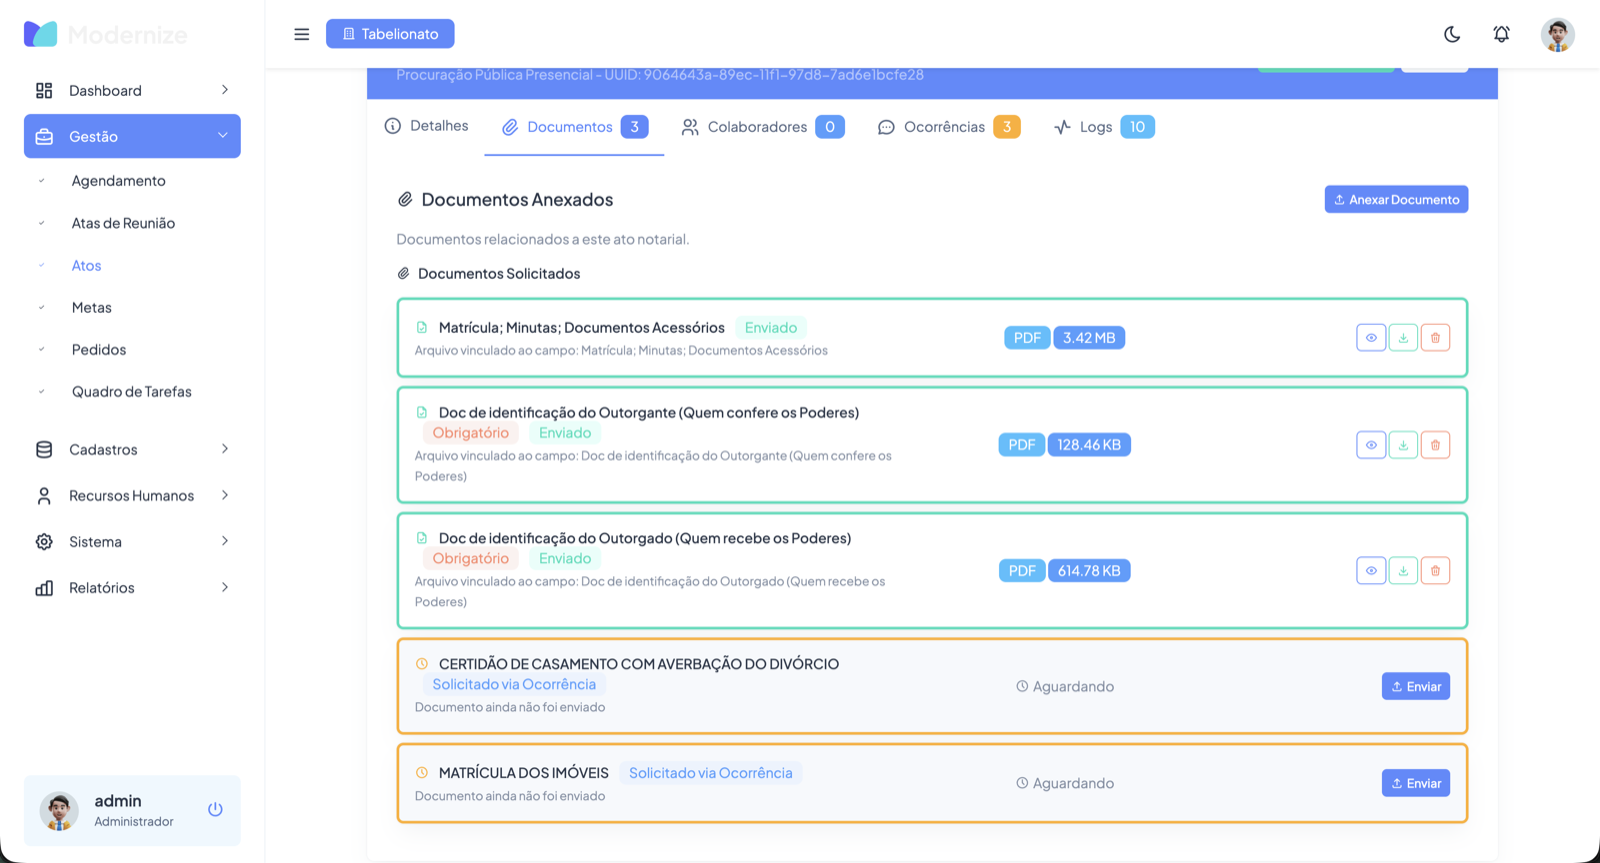Delete the Outorgado identification document
1600x863 pixels.
tap(1435, 571)
